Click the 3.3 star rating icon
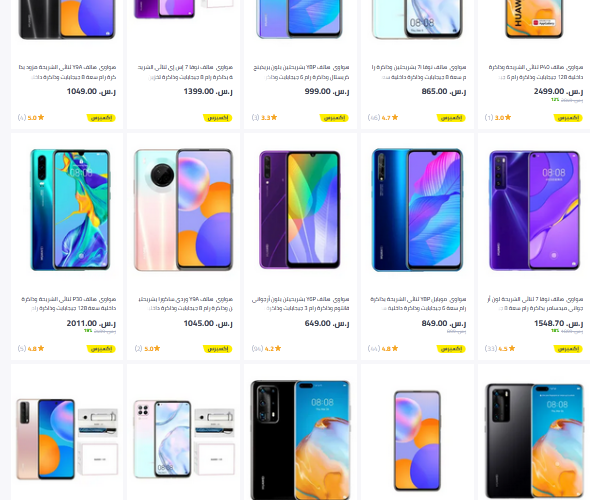 click(274, 117)
